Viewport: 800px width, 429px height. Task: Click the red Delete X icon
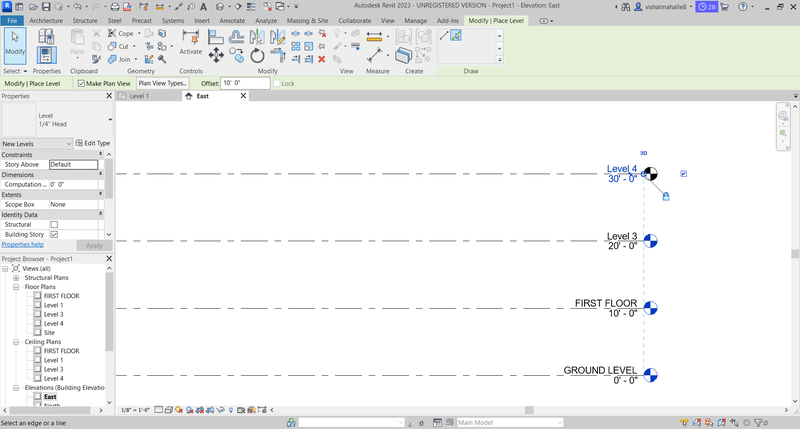point(321,59)
